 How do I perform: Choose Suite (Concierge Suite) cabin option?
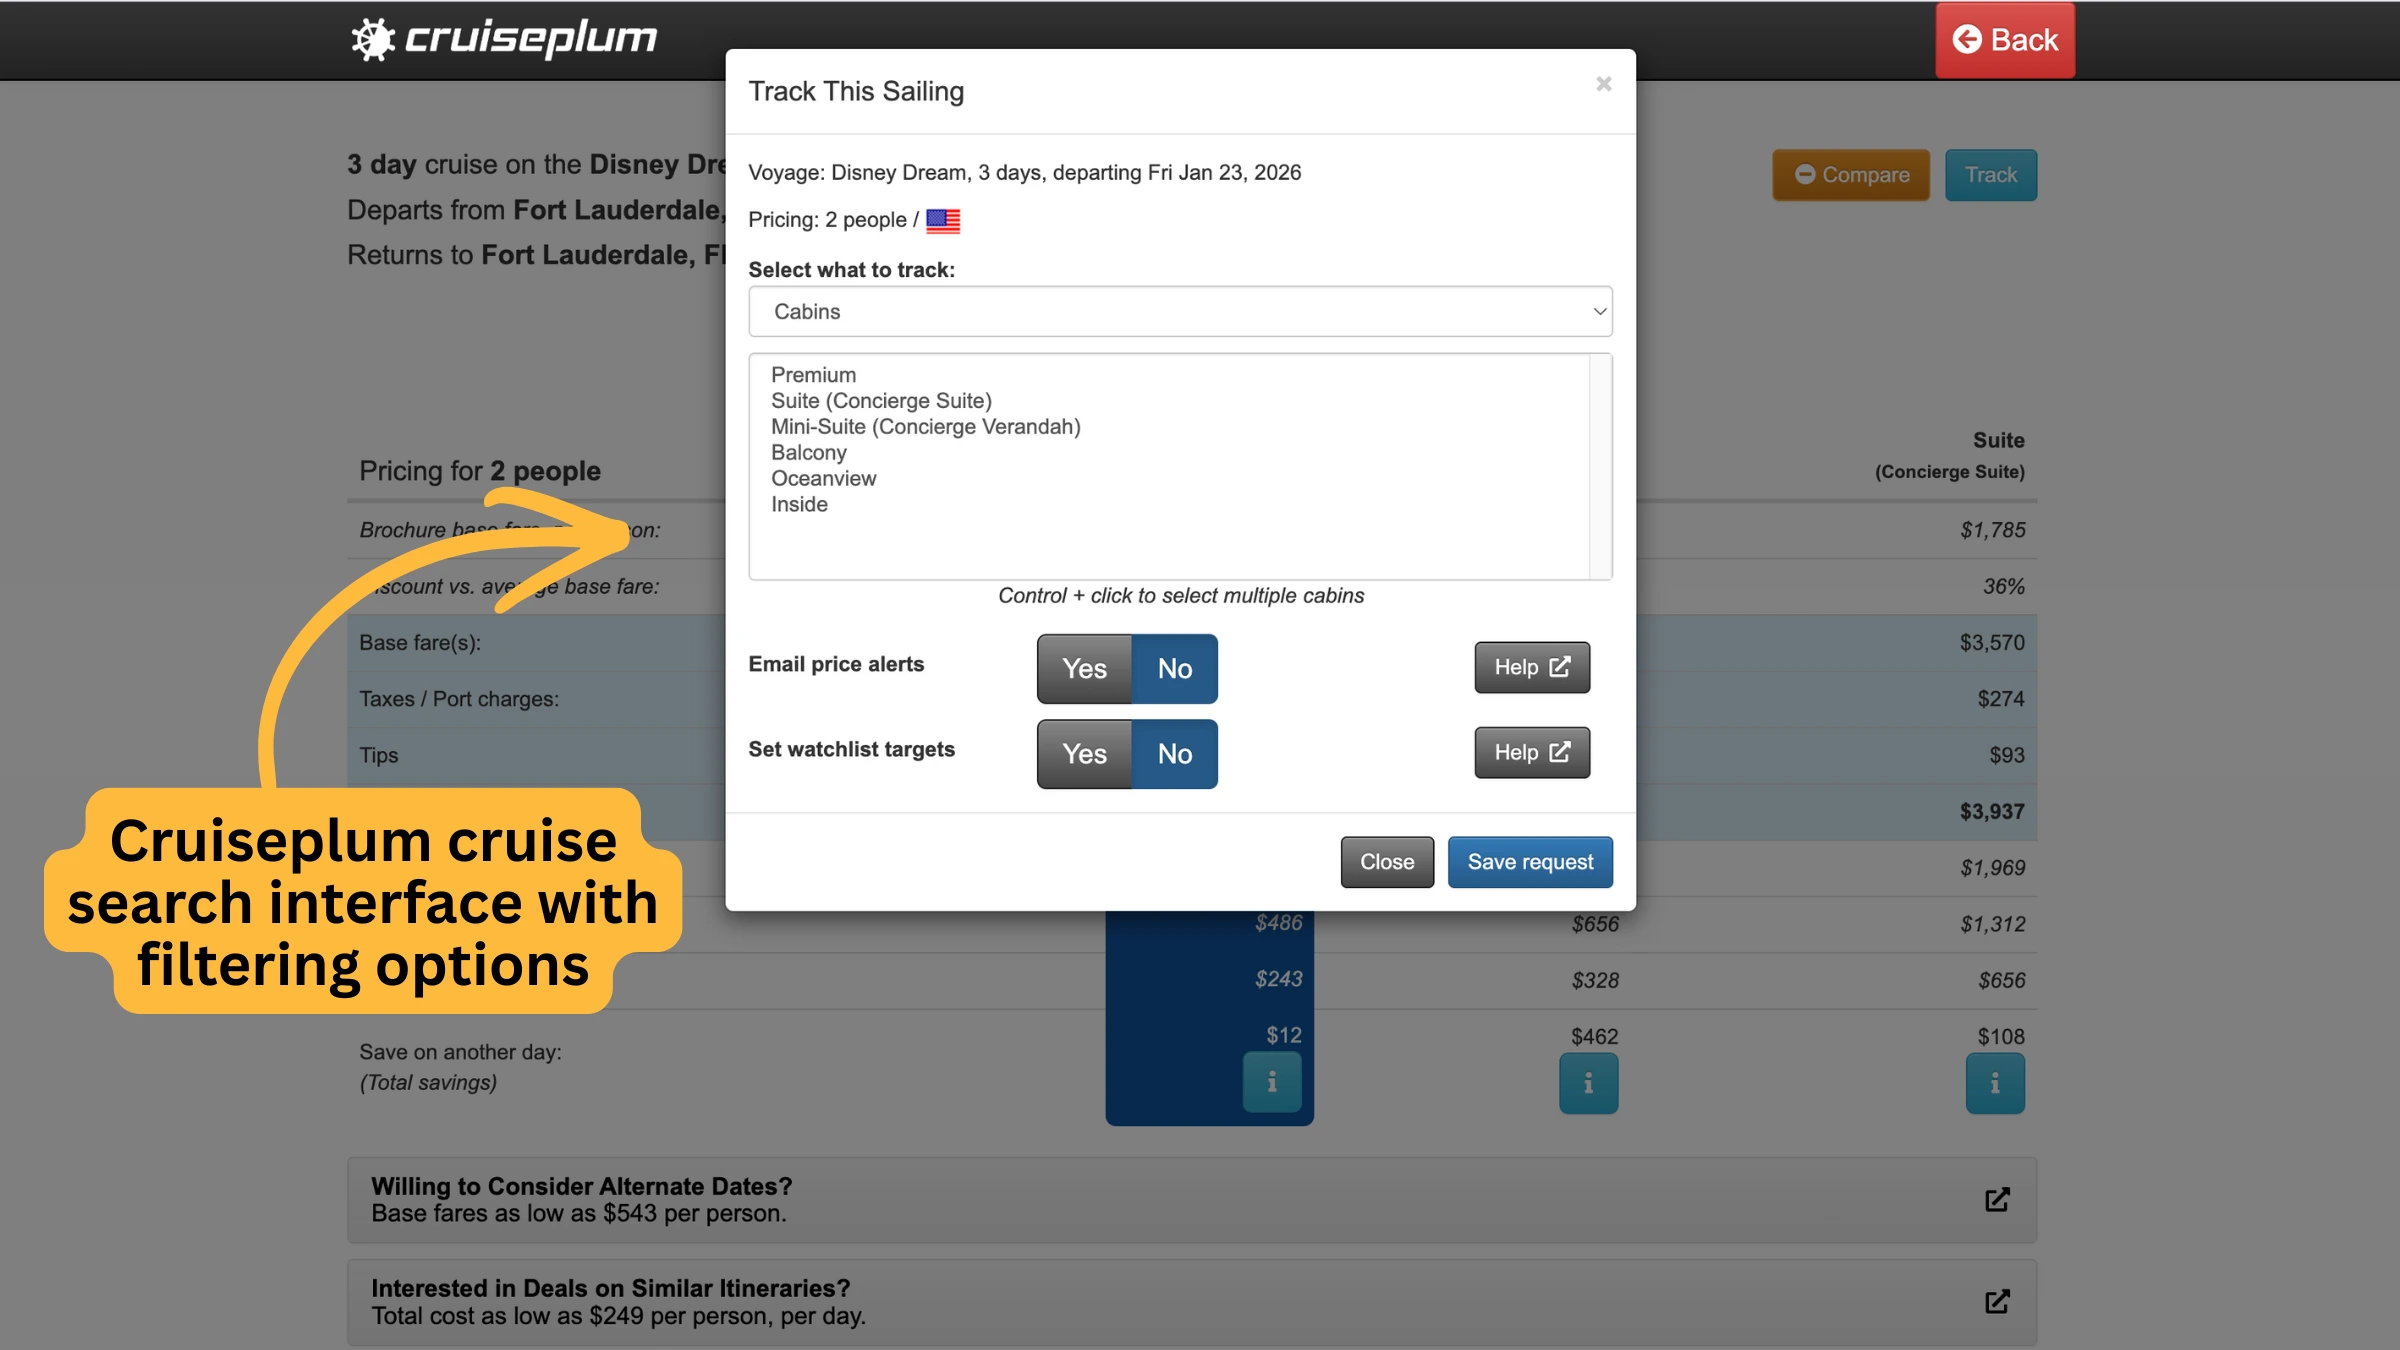(x=881, y=401)
